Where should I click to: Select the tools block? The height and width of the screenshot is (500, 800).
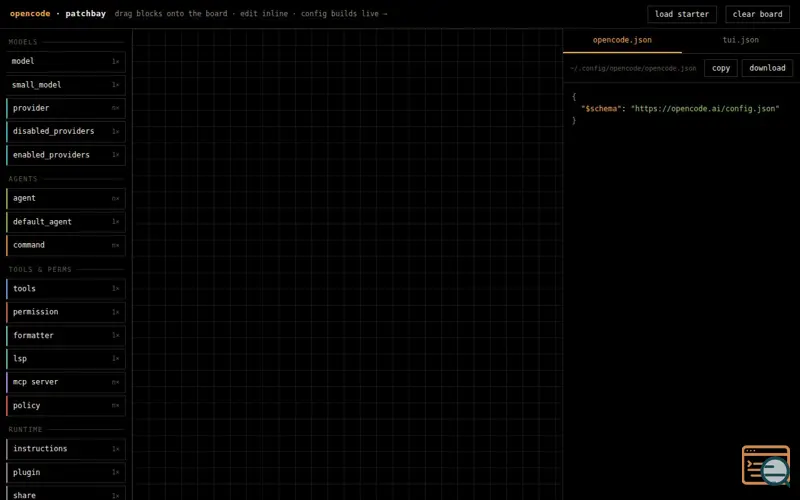[66, 289]
